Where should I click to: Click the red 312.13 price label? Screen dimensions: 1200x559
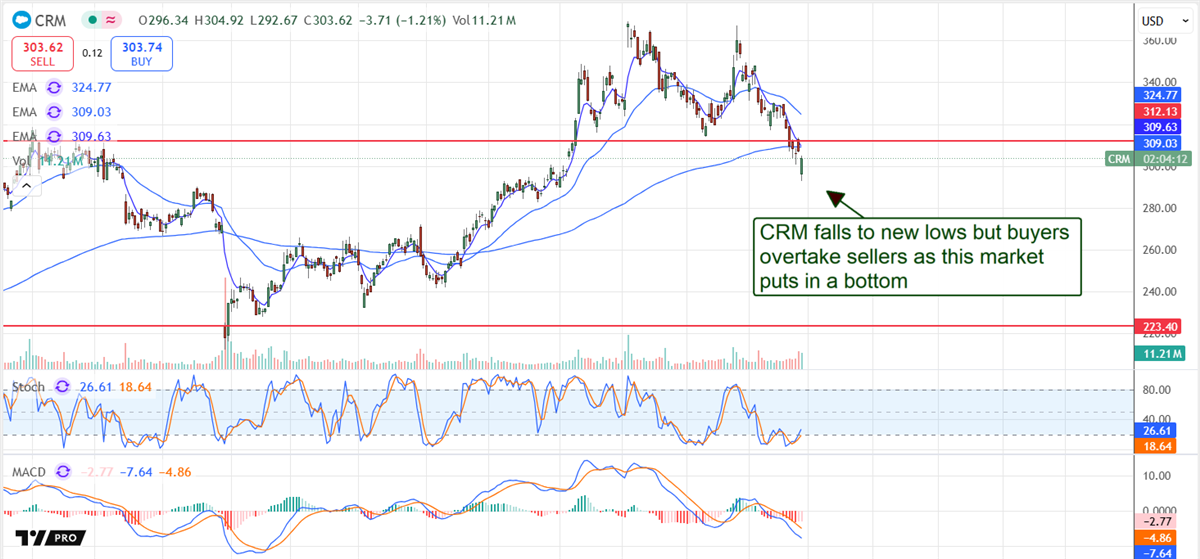(x=1162, y=112)
